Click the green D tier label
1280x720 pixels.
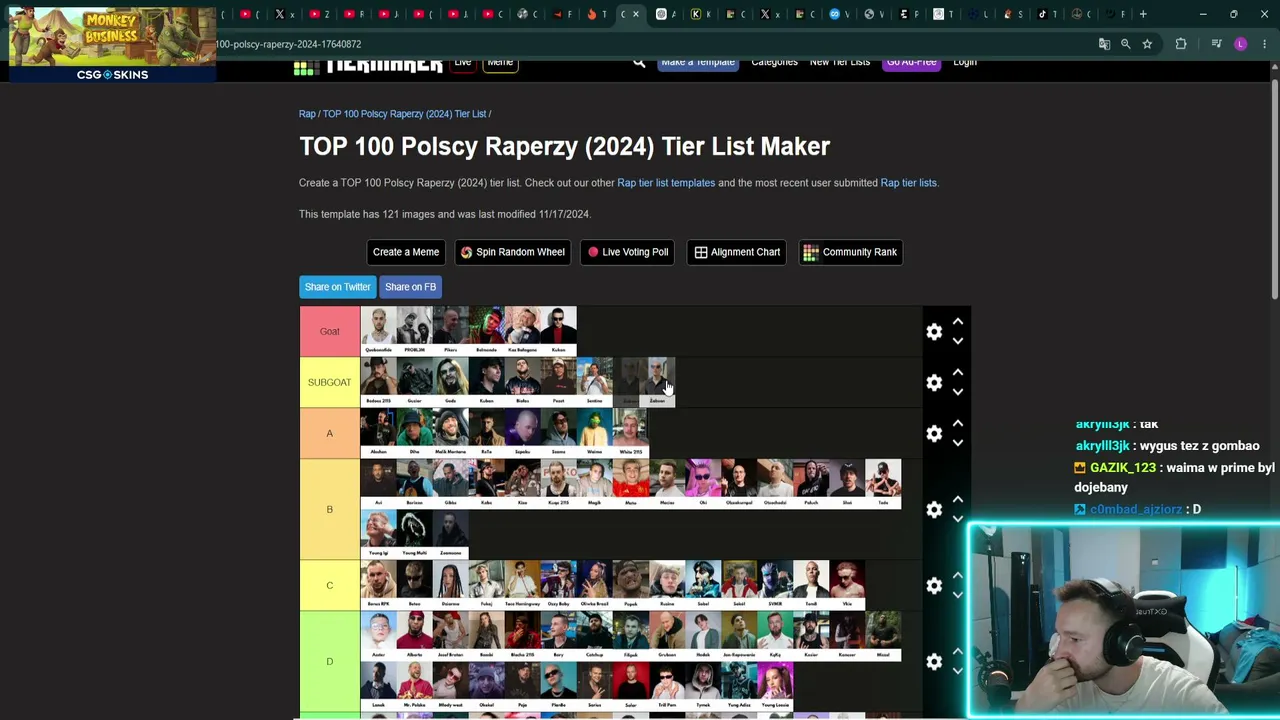330,662
